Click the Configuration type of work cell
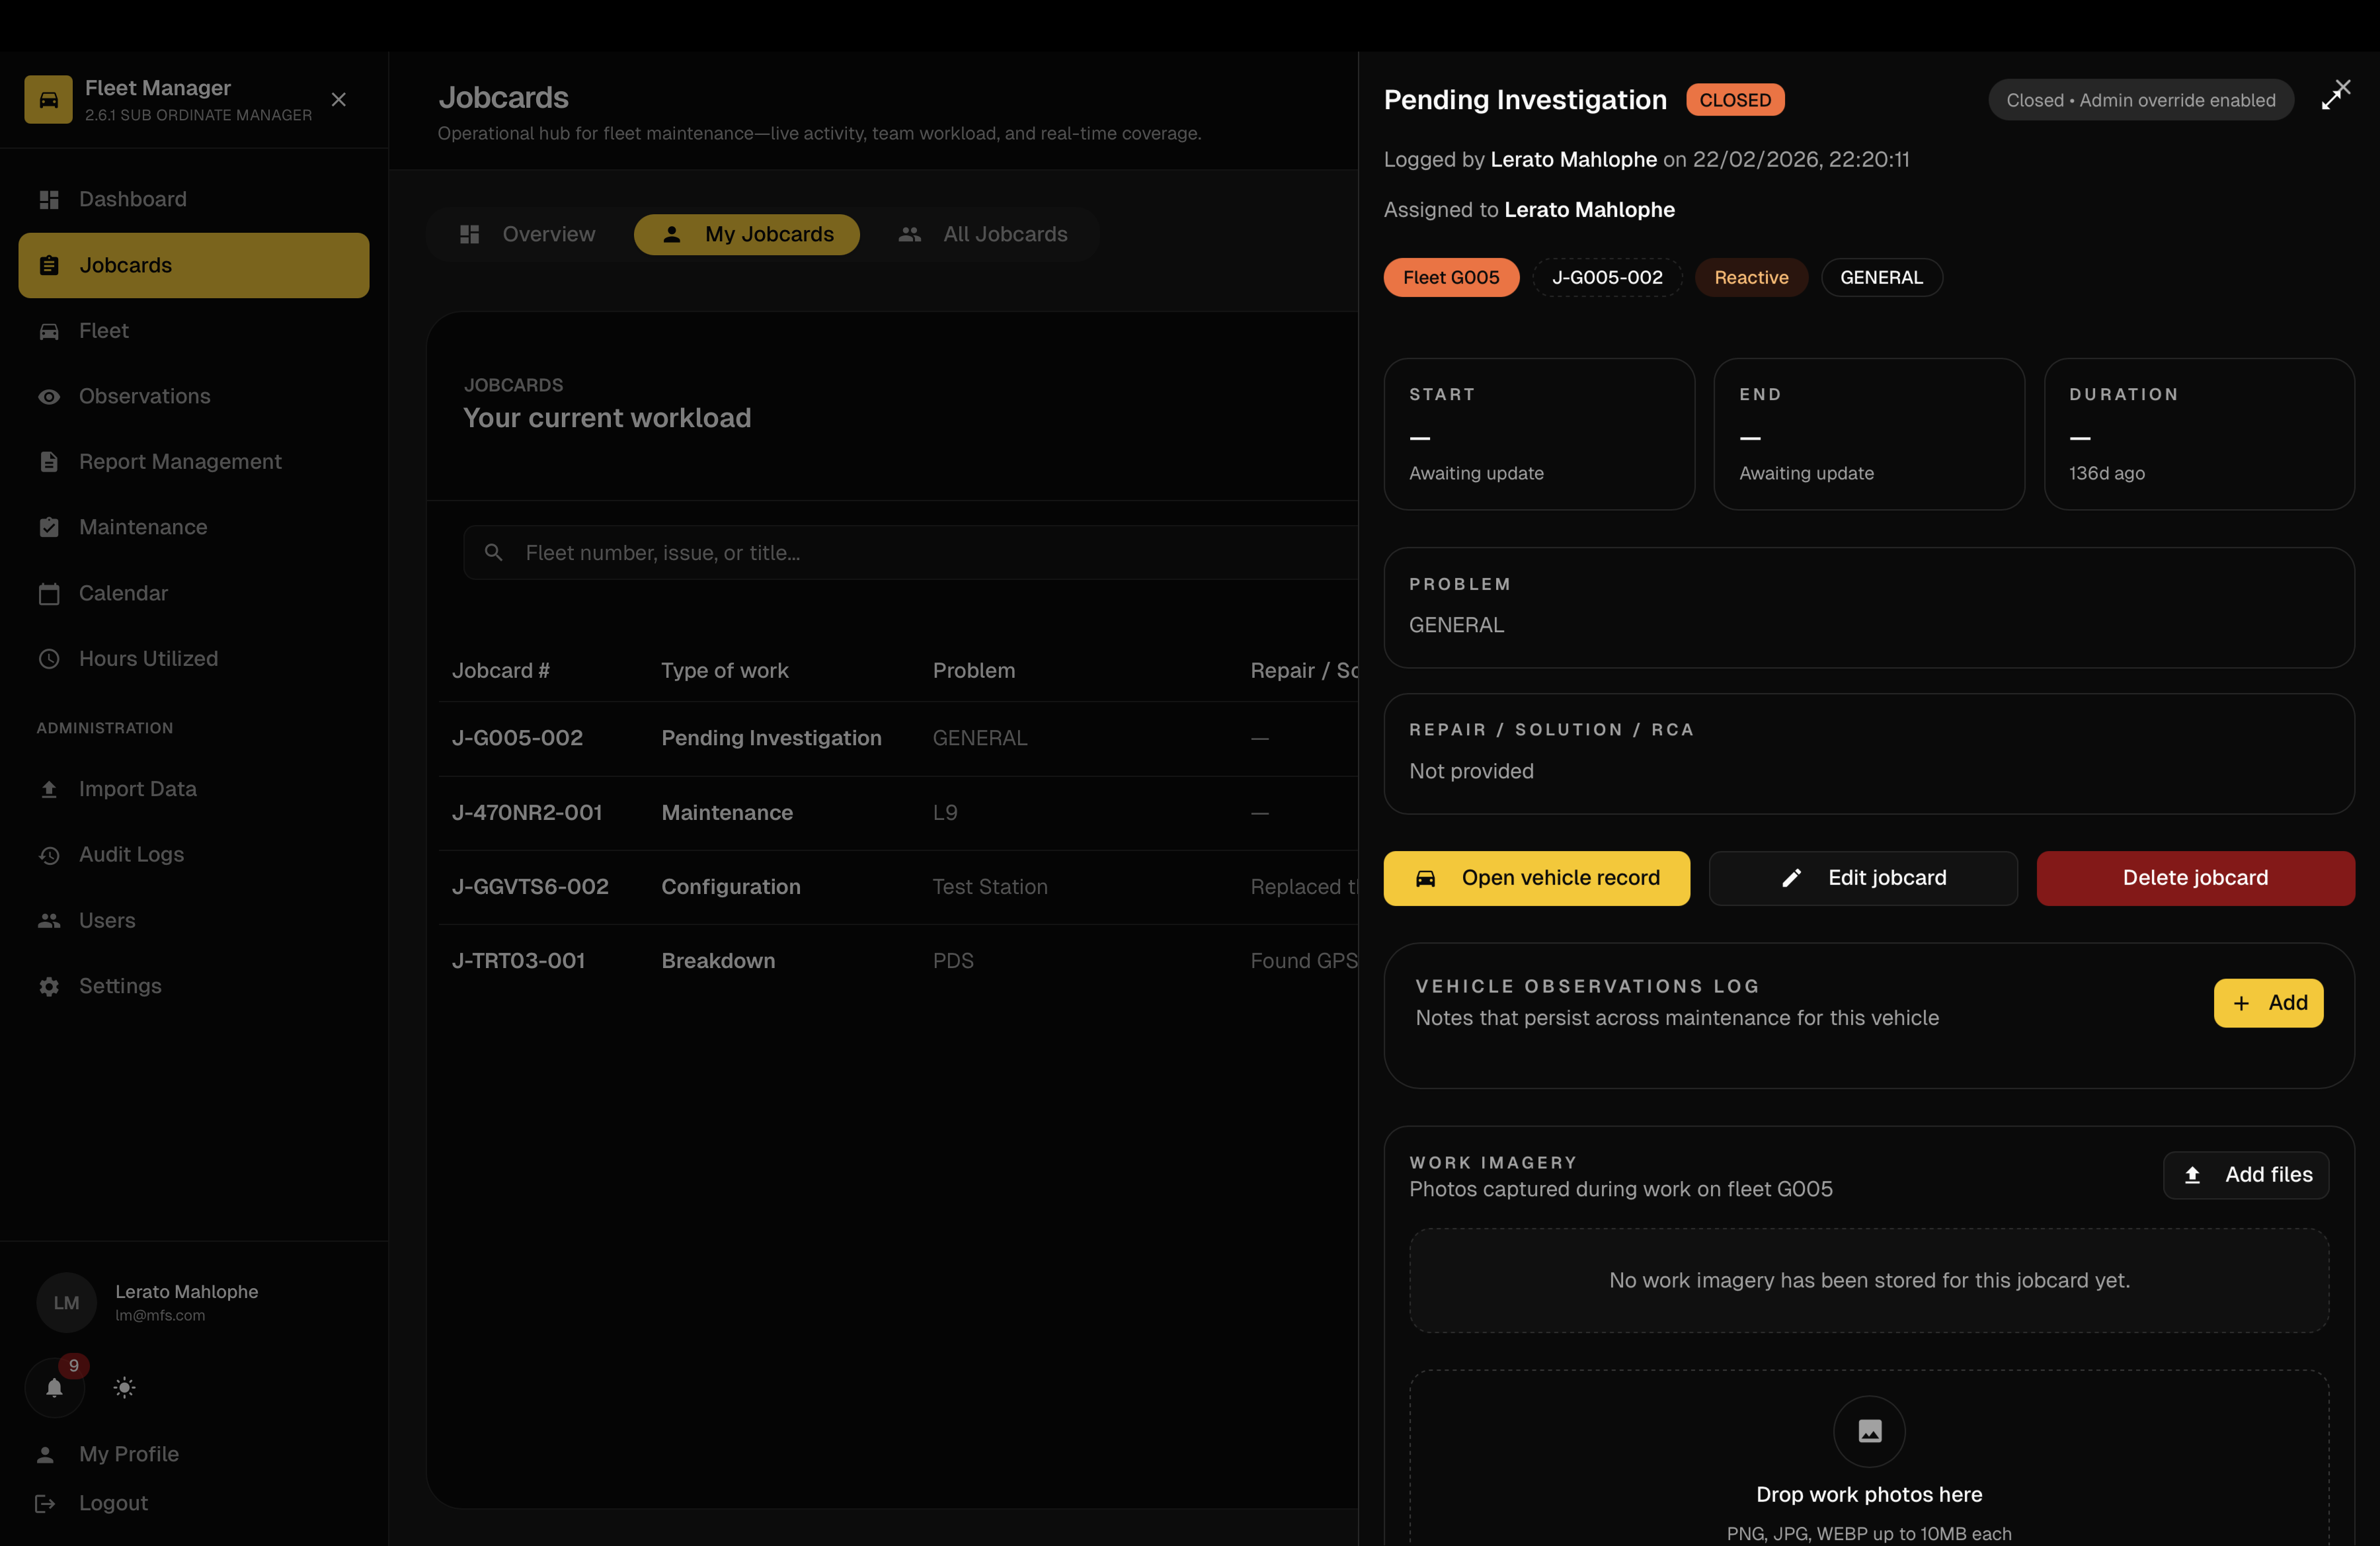Viewport: 2380px width, 1546px height. click(731, 887)
